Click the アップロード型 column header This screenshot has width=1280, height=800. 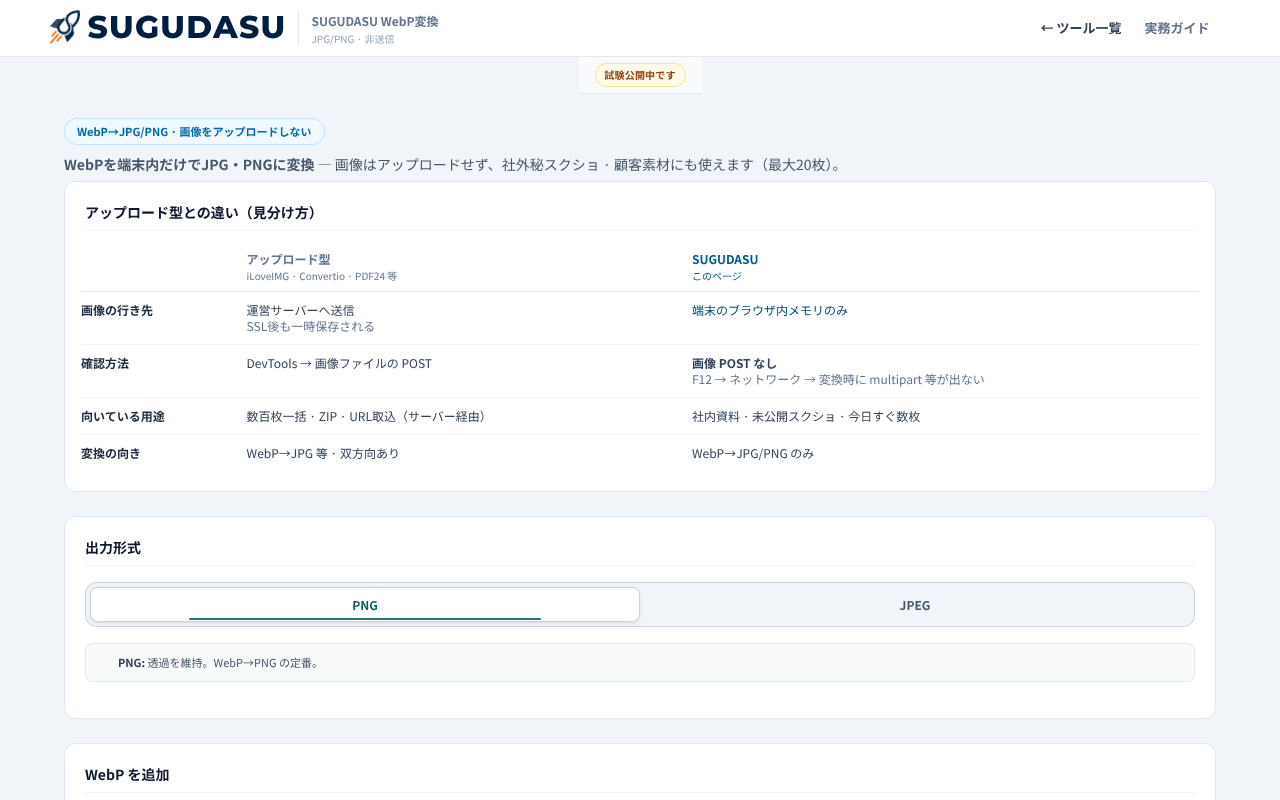(x=288, y=259)
